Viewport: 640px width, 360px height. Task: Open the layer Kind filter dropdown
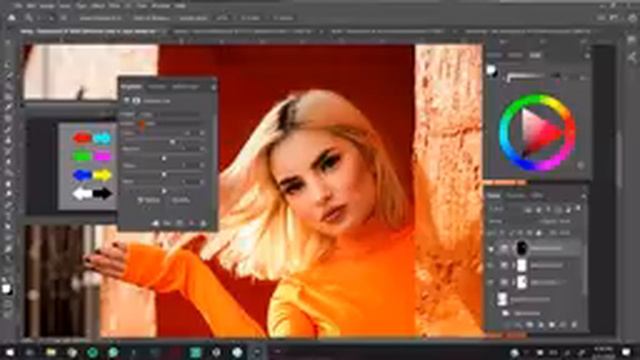(x=504, y=209)
